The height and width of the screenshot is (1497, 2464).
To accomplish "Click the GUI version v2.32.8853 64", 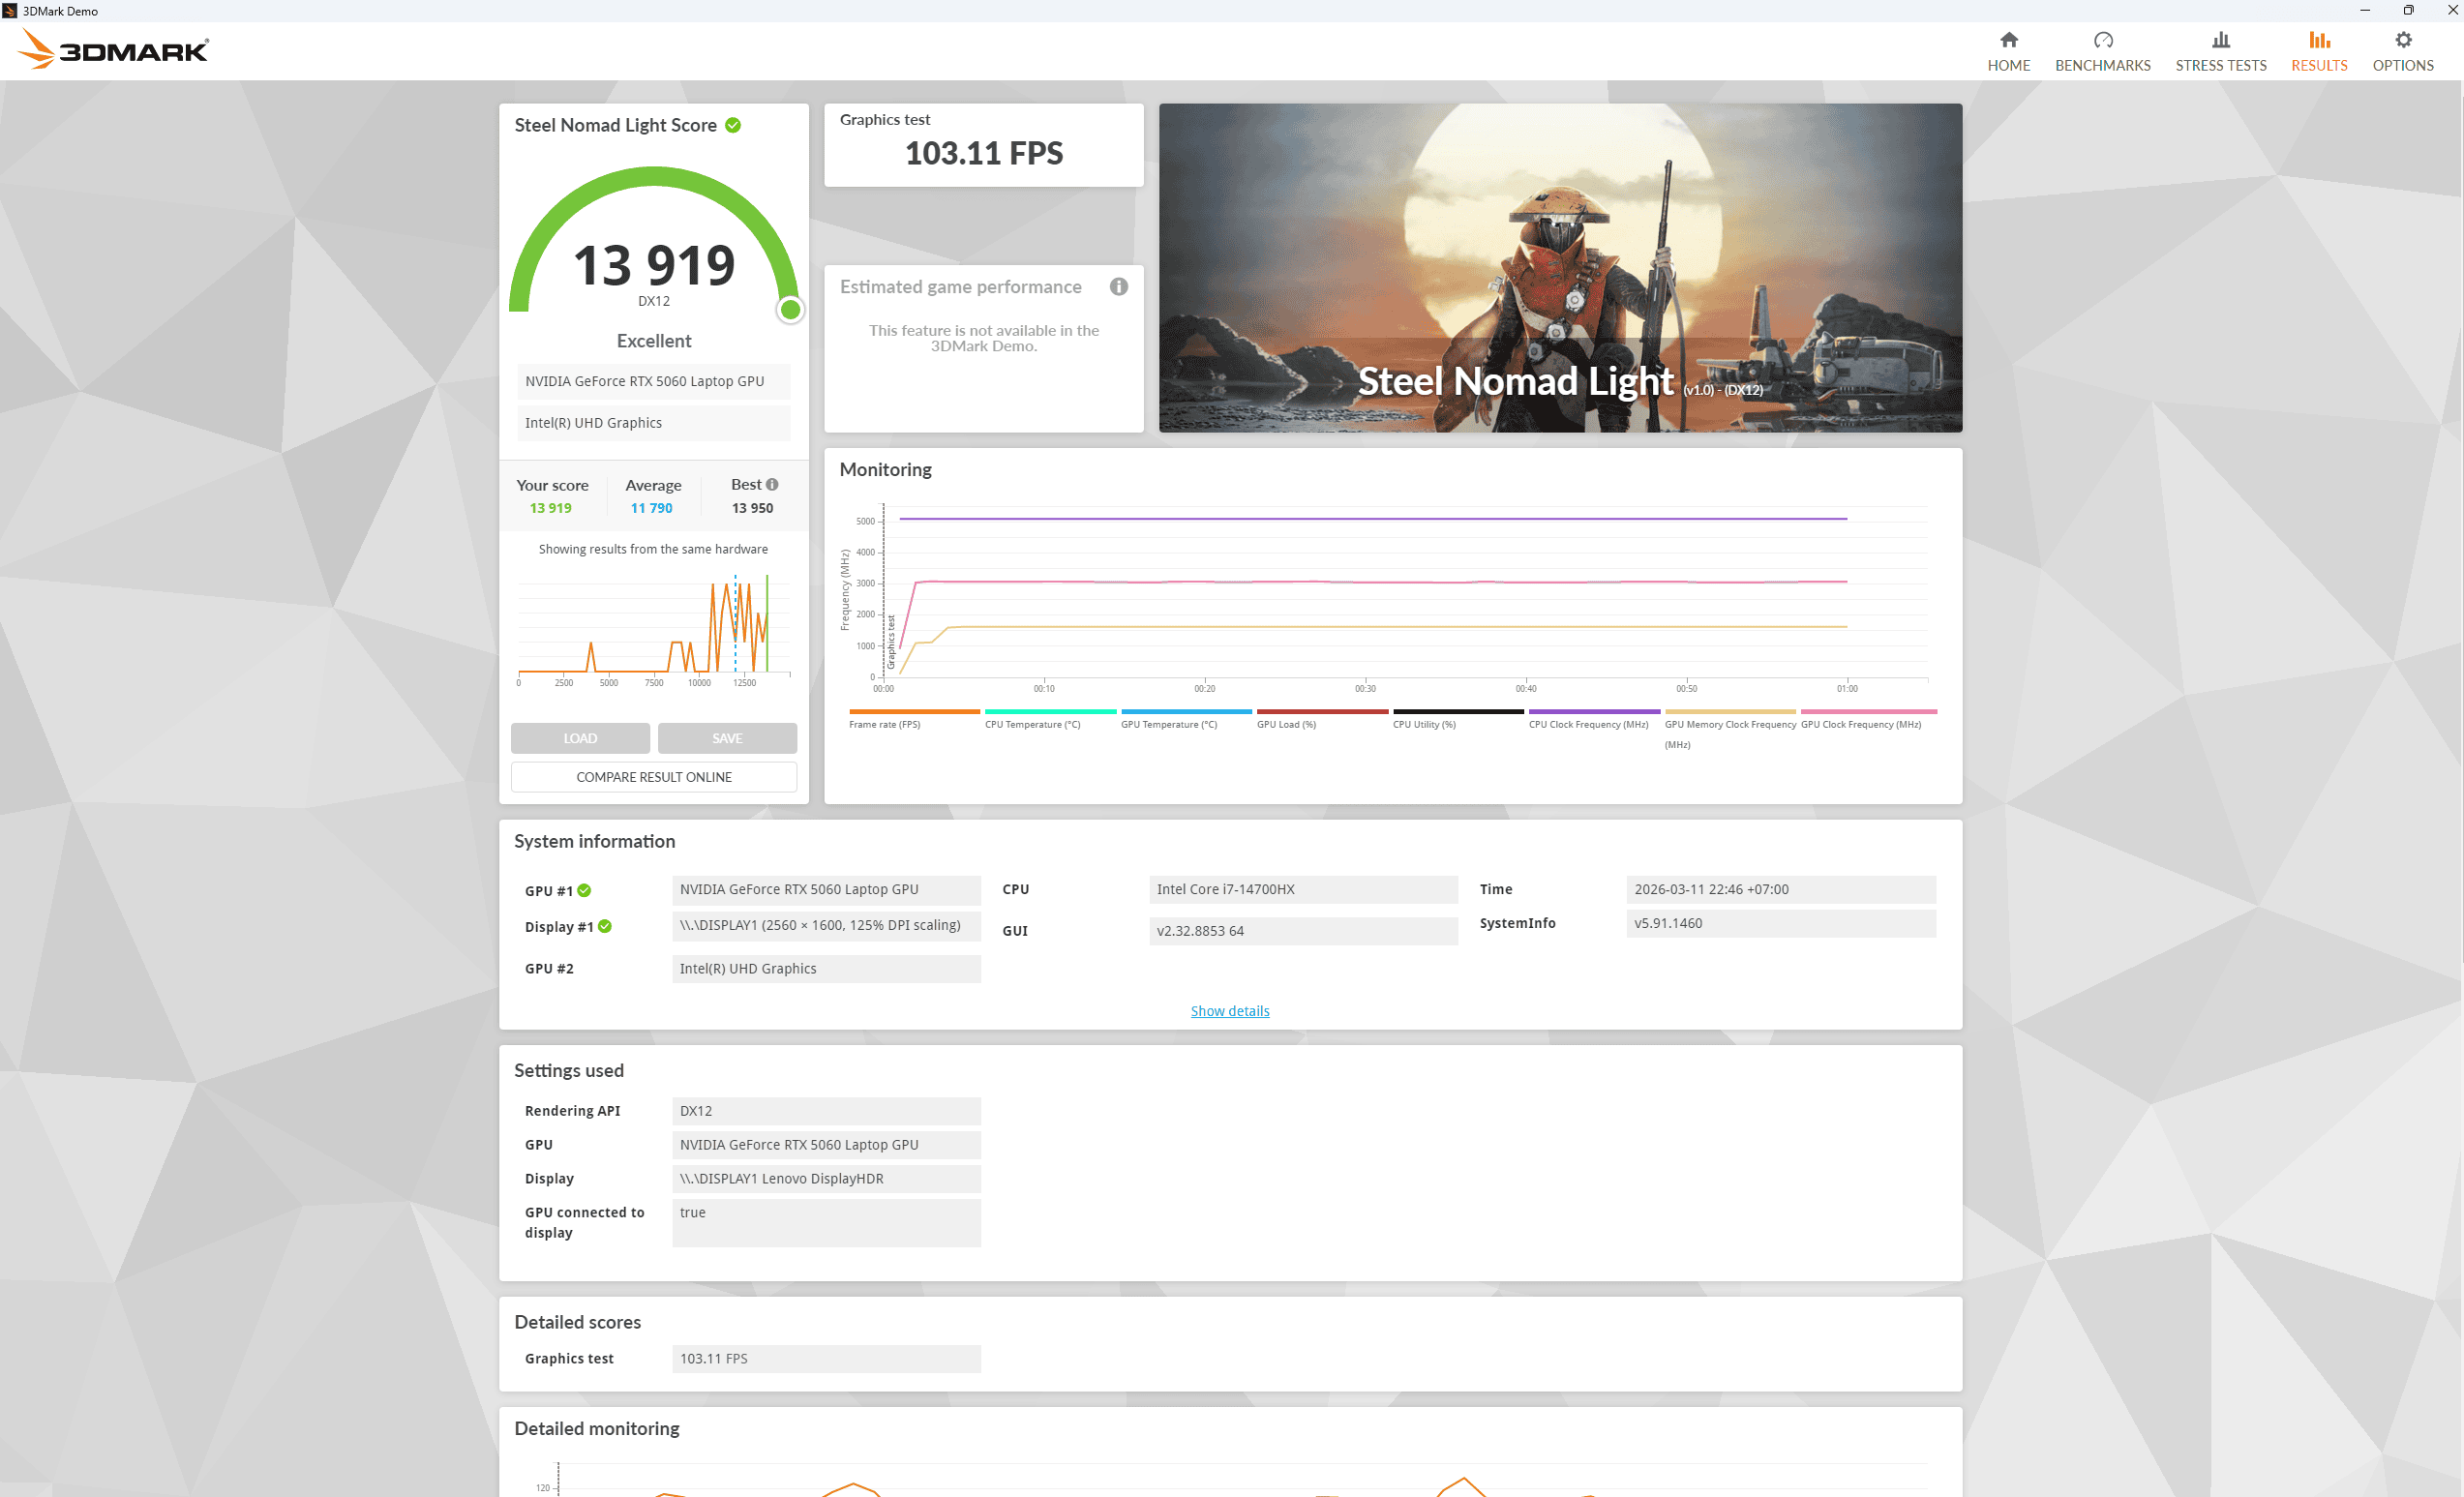I will click(x=1303, y=931).
